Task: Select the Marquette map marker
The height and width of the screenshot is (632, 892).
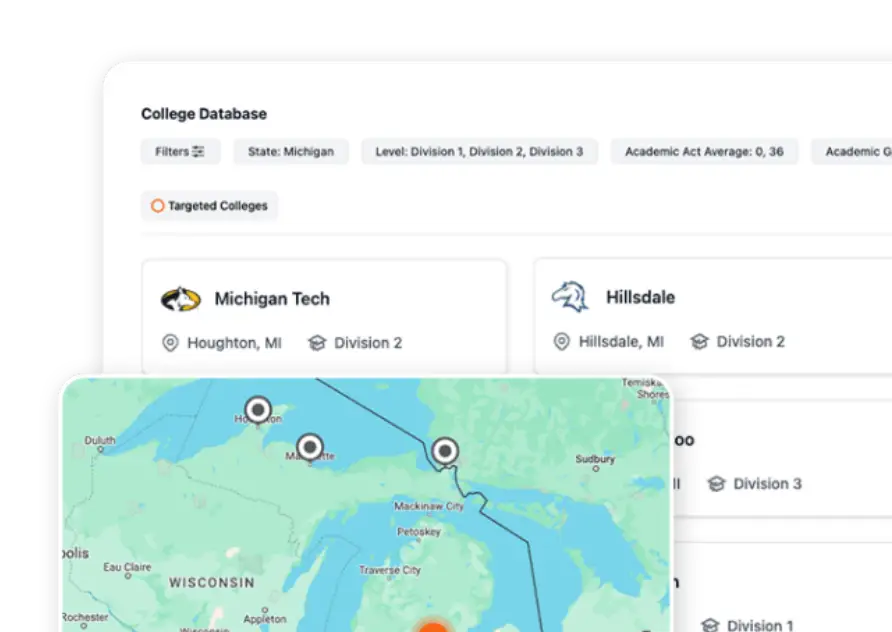Action: [310, 446]
